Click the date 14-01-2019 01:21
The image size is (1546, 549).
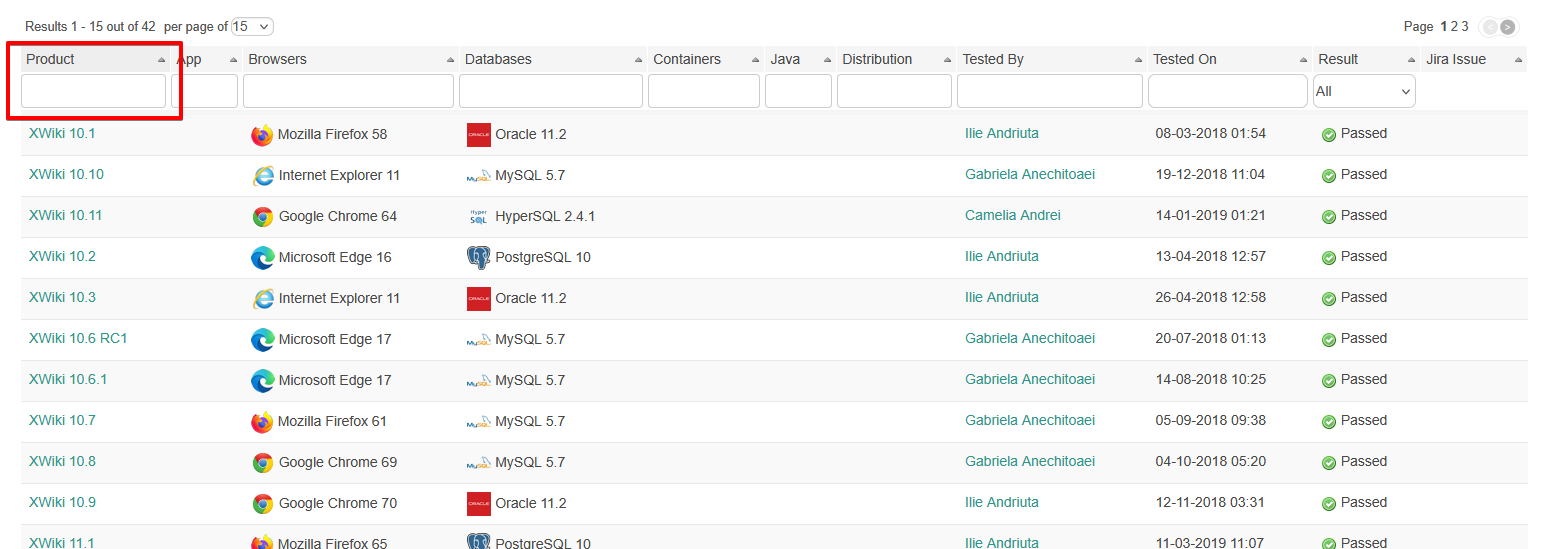[x=1210, y=215]
